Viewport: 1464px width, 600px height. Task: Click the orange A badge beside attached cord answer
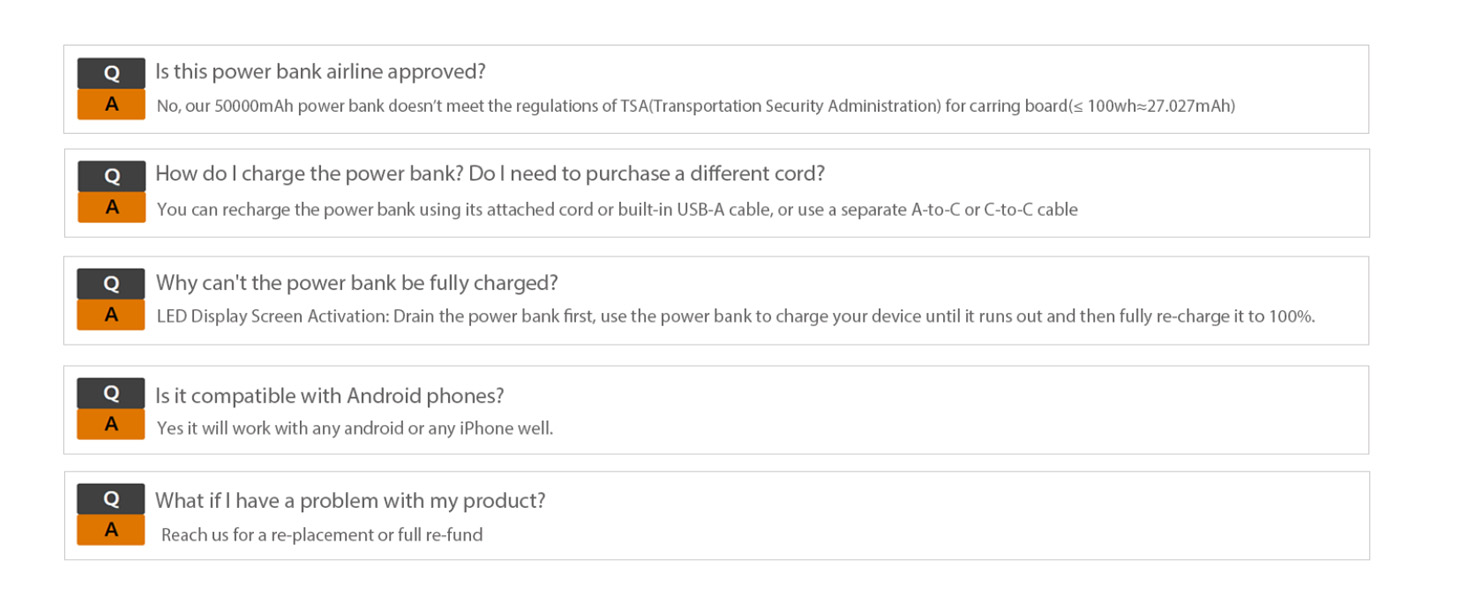[x=111, y=207]
